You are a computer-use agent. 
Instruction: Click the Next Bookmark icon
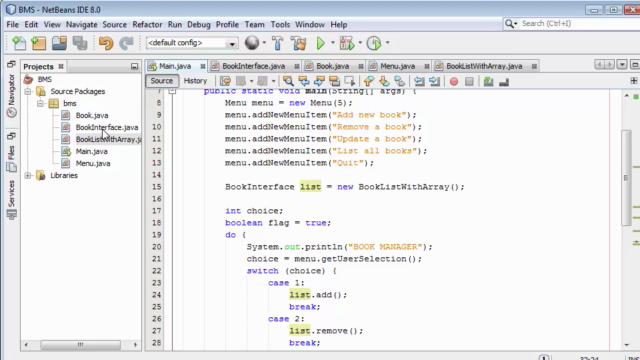(384, 81)
